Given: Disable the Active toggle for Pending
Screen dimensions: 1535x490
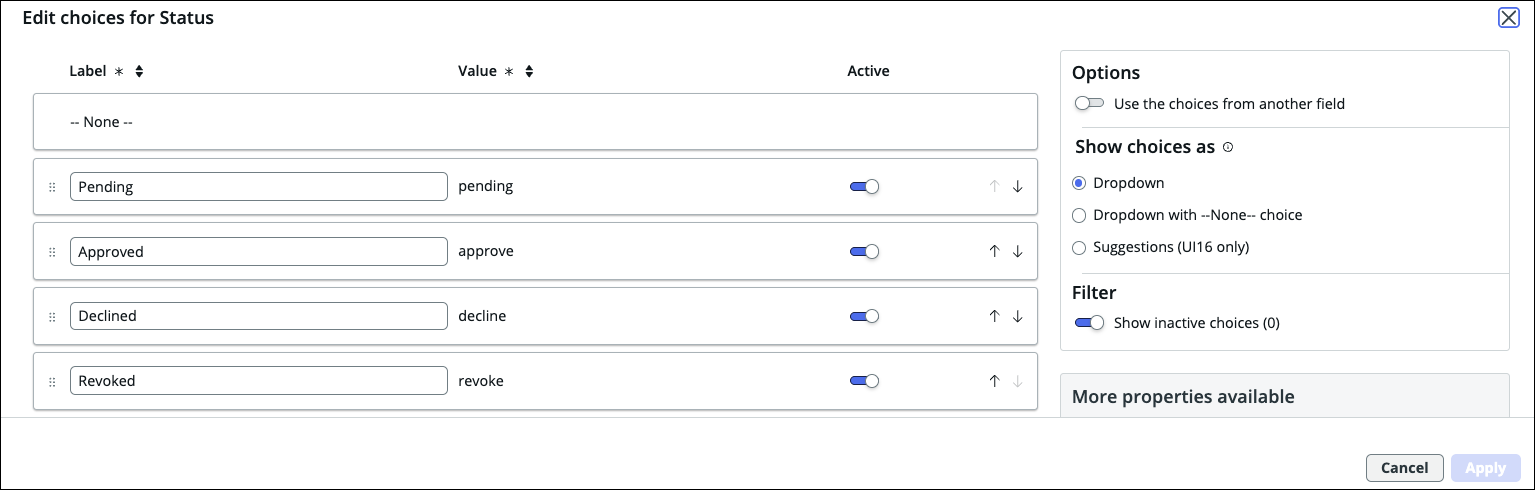Looking at the screenshot, I should coord(864,187).
